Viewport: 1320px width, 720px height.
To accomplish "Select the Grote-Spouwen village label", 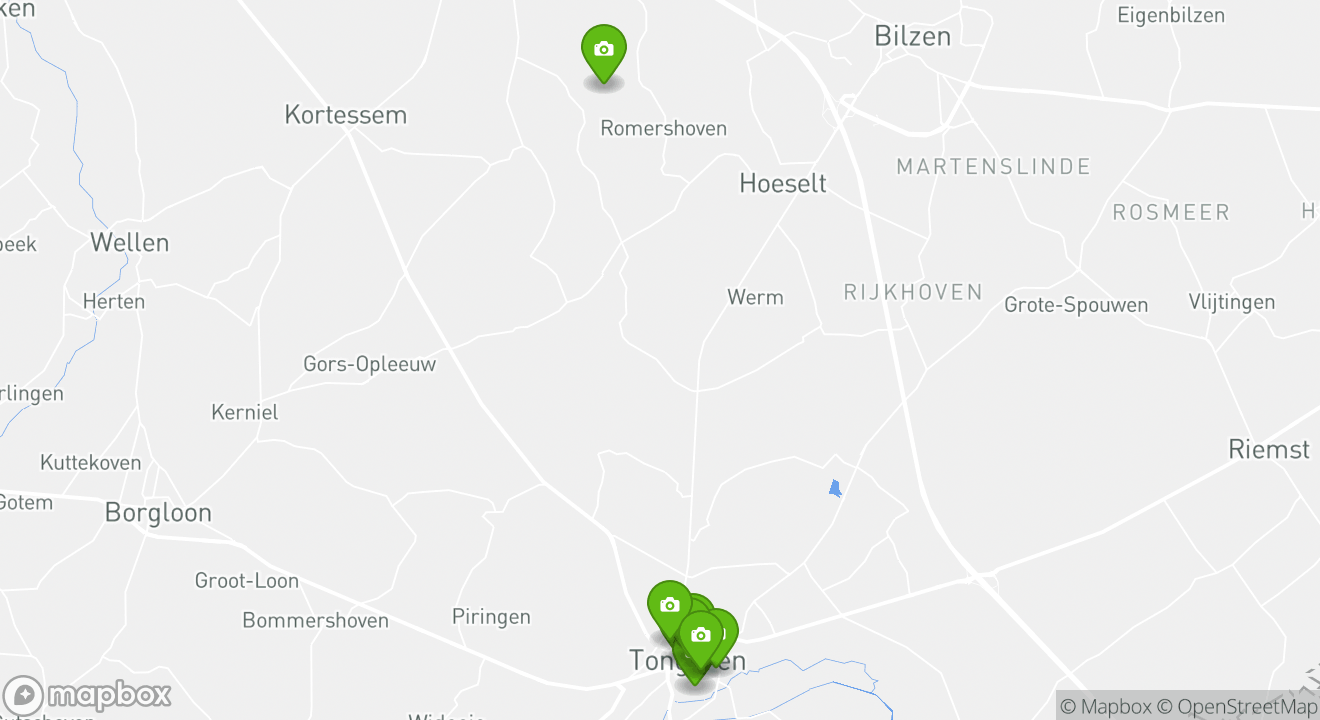I will tap(1076, 305).
